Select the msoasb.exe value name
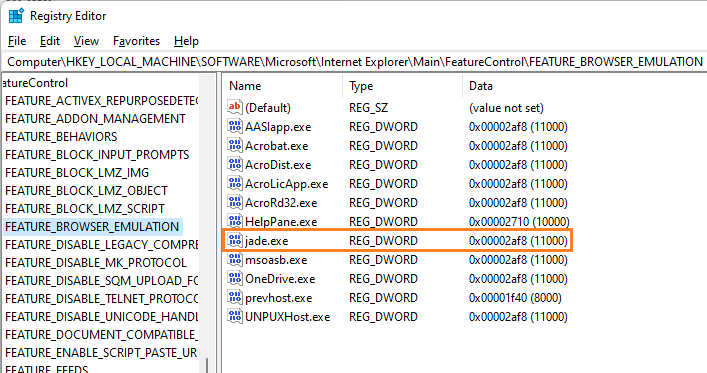 coord(276,260)
